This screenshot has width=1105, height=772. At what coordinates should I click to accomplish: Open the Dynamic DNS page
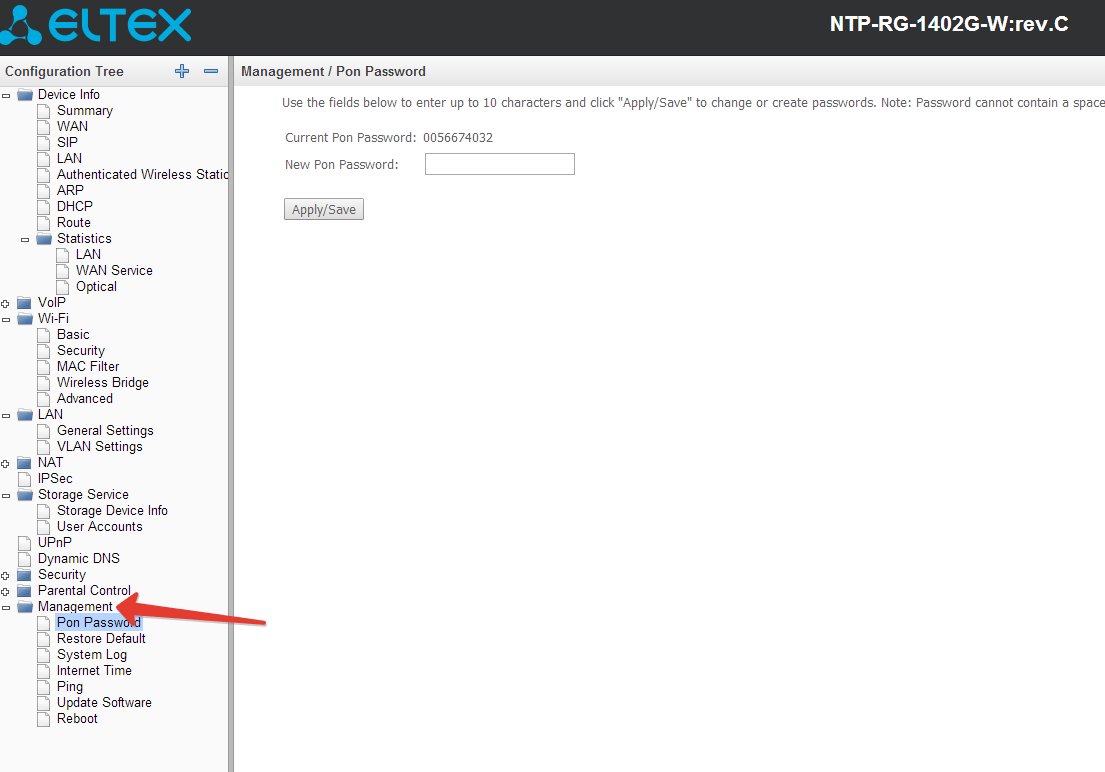coord(78,558)
